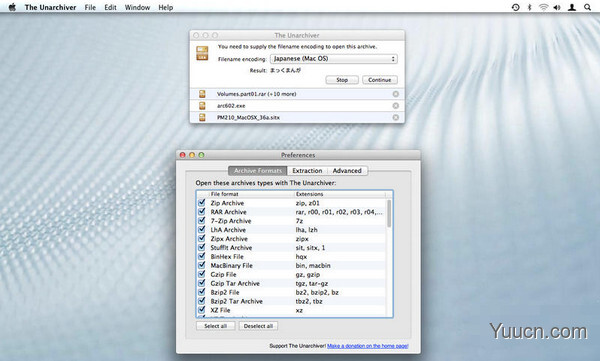Cancel extraction of Volumes.part01.rar
Screen dimensions: 600x361
click(x=396, y=94)
